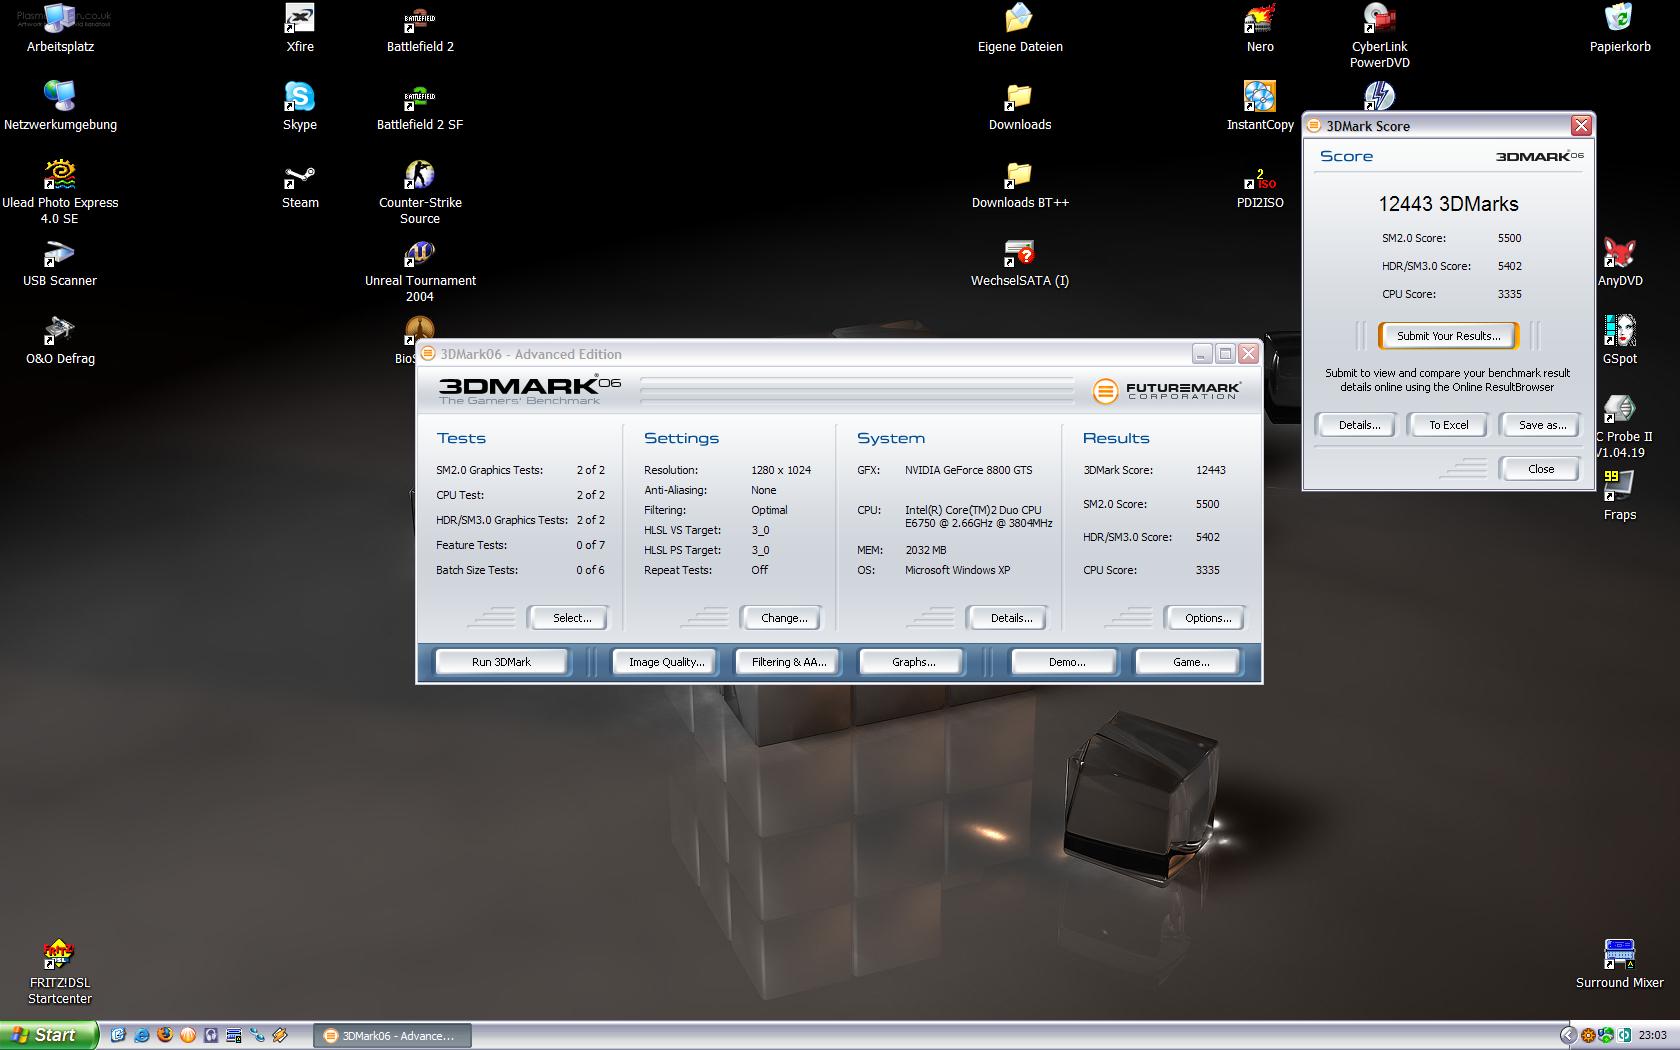
Task: Click Submit Your Results button
Action: pos(1448,336)
